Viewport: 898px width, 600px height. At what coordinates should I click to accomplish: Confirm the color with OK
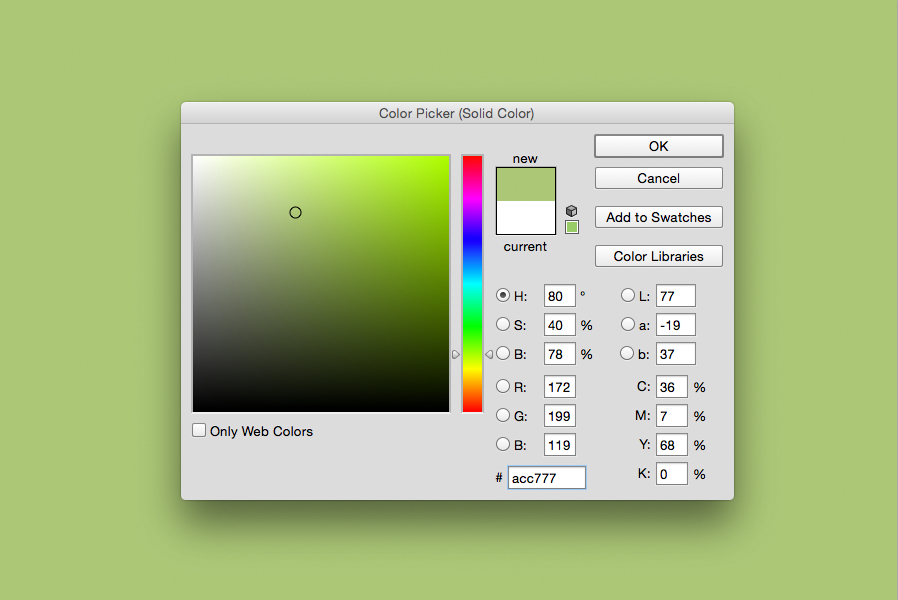click(x=658, y=145)
